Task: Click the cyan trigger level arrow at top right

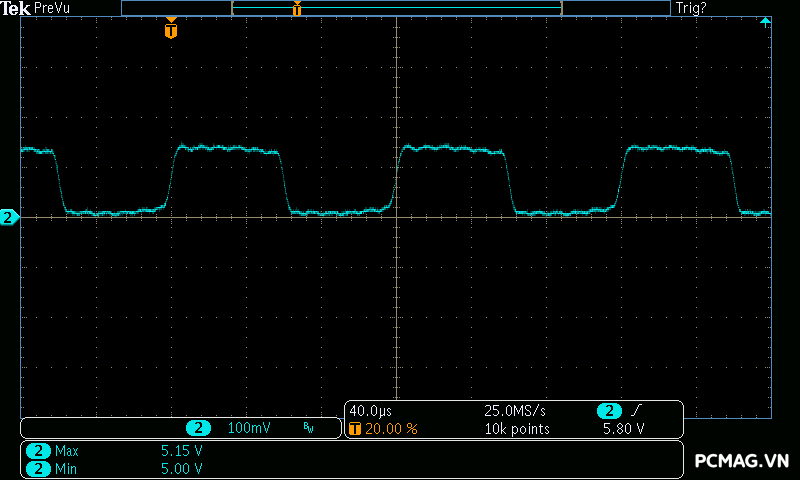Action: [765, 21]
